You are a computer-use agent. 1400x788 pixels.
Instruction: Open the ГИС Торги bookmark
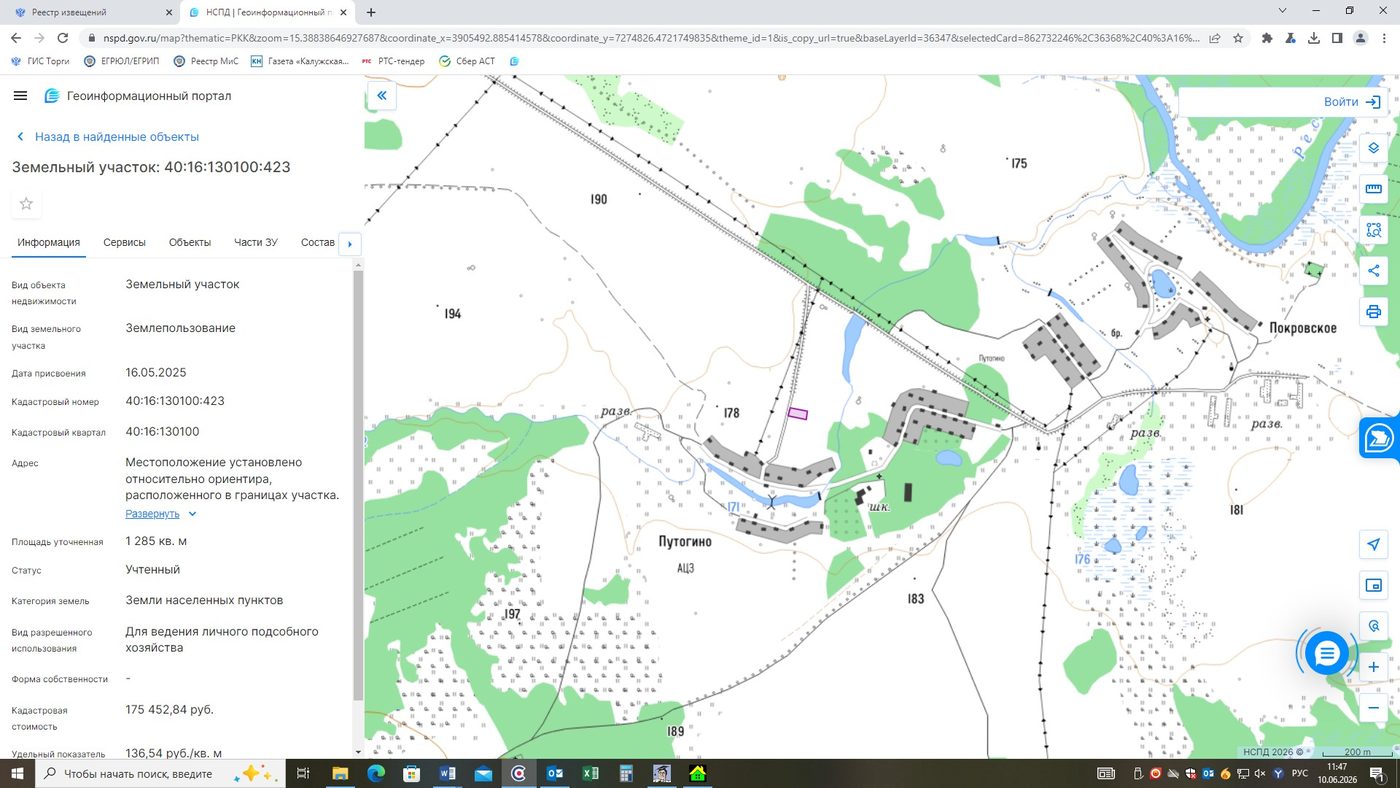click(x=41, y=61)
